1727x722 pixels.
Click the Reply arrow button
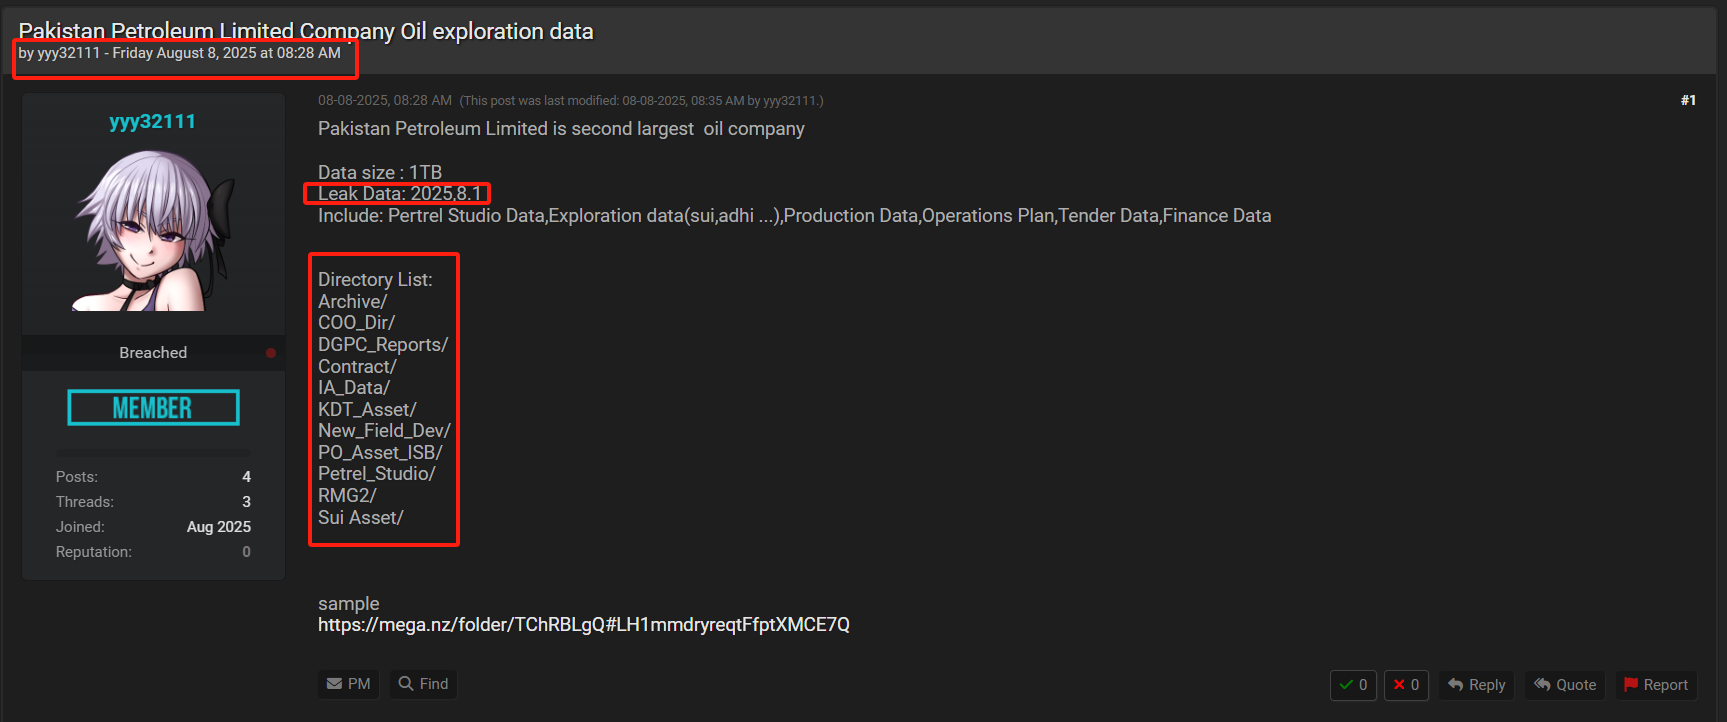1476,685
